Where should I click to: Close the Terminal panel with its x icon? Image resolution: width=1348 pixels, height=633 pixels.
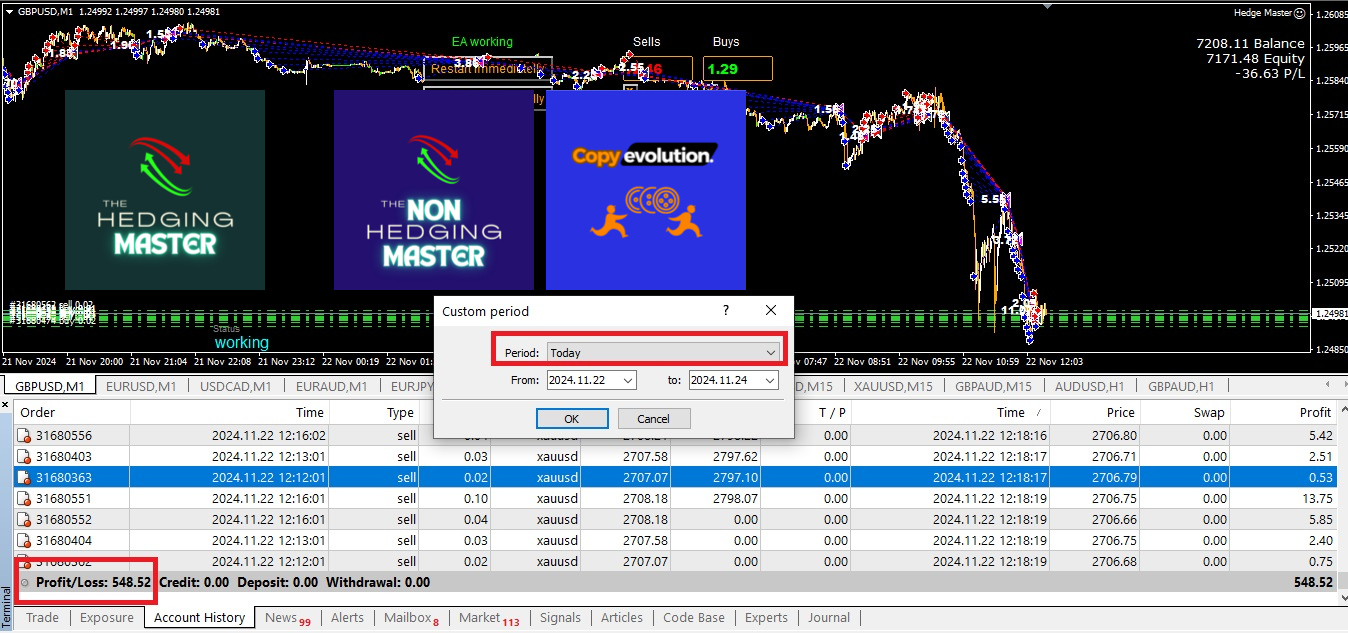click(5, 406)
